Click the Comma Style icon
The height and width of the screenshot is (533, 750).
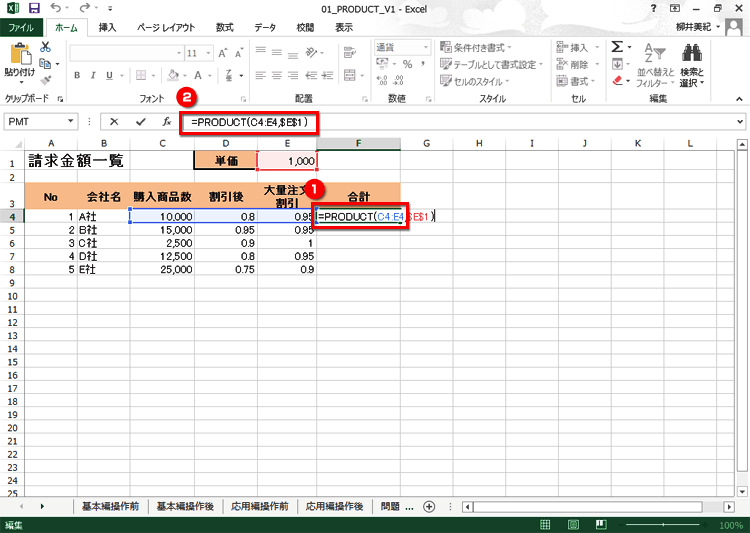[x=423, y=64]
